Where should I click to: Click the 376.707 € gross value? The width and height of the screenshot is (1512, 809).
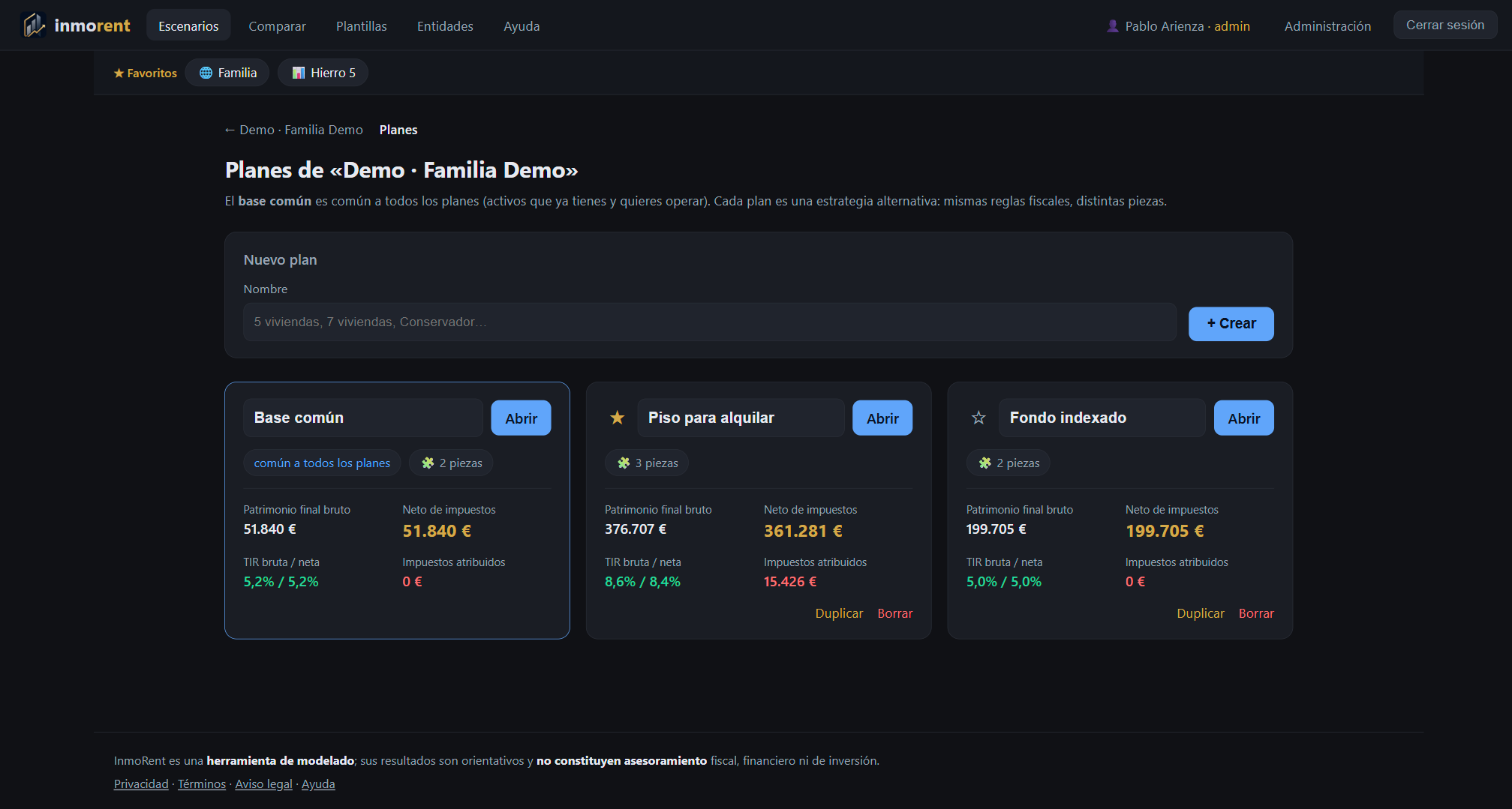pyautogui.click(x=636, y=529)
